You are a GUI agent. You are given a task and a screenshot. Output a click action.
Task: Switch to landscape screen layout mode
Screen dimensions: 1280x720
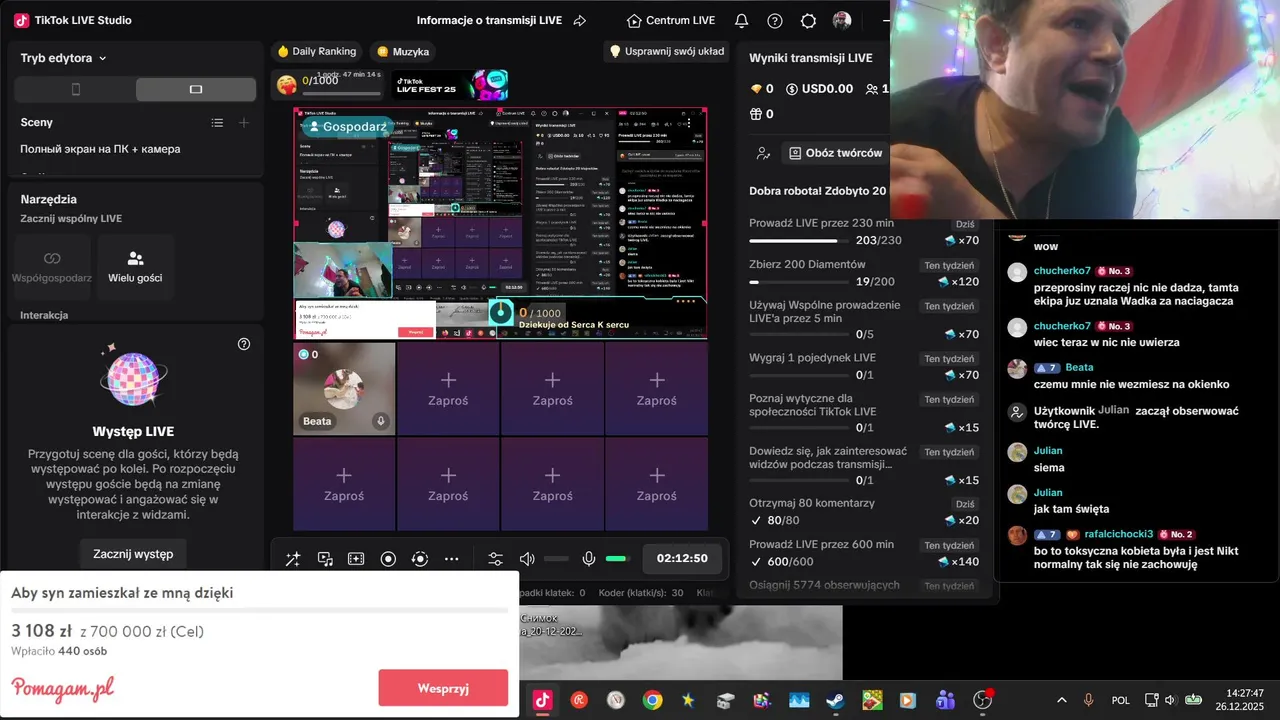tap(196, 89)
